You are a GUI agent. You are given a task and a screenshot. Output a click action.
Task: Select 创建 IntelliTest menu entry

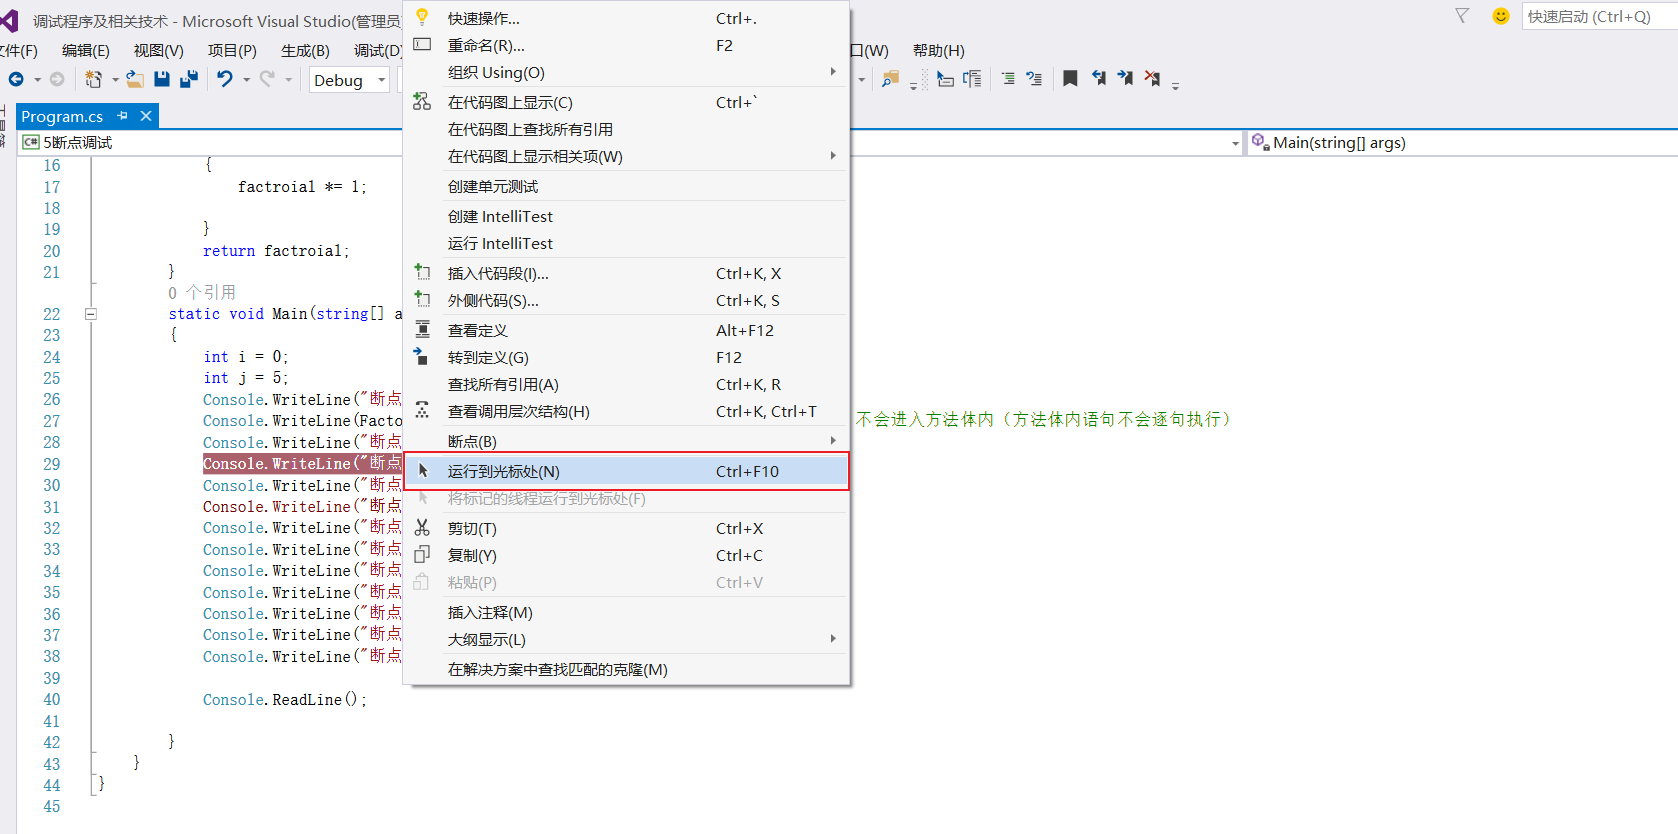pos(627,216)
